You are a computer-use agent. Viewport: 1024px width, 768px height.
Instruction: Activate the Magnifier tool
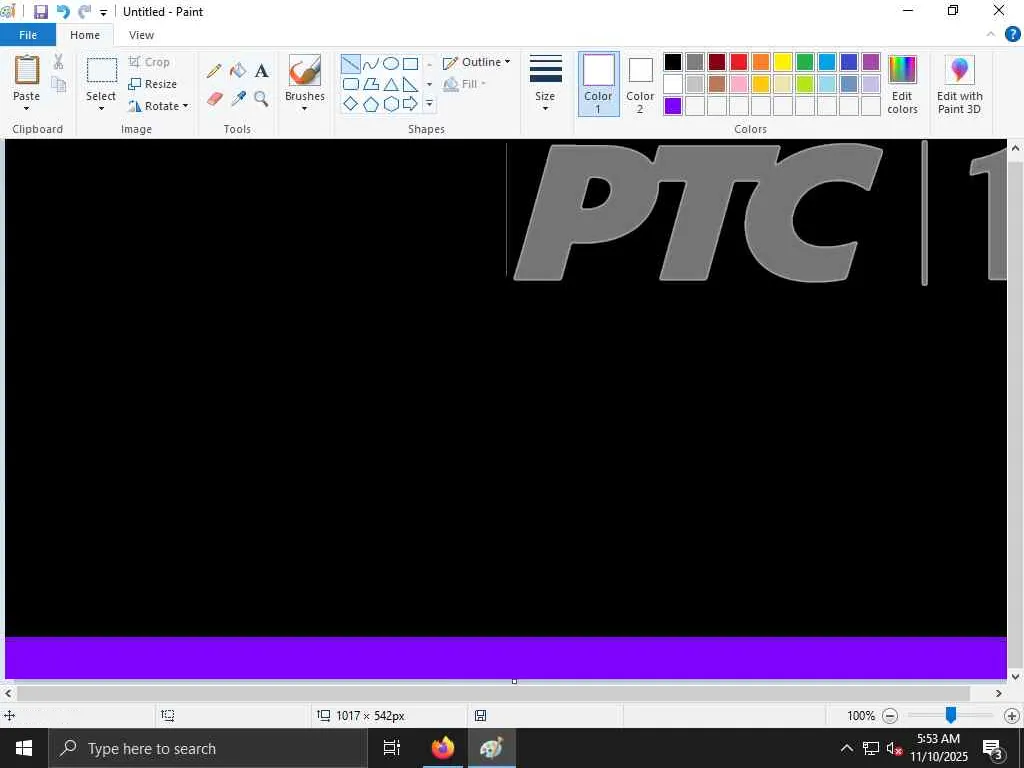(261, 99)
